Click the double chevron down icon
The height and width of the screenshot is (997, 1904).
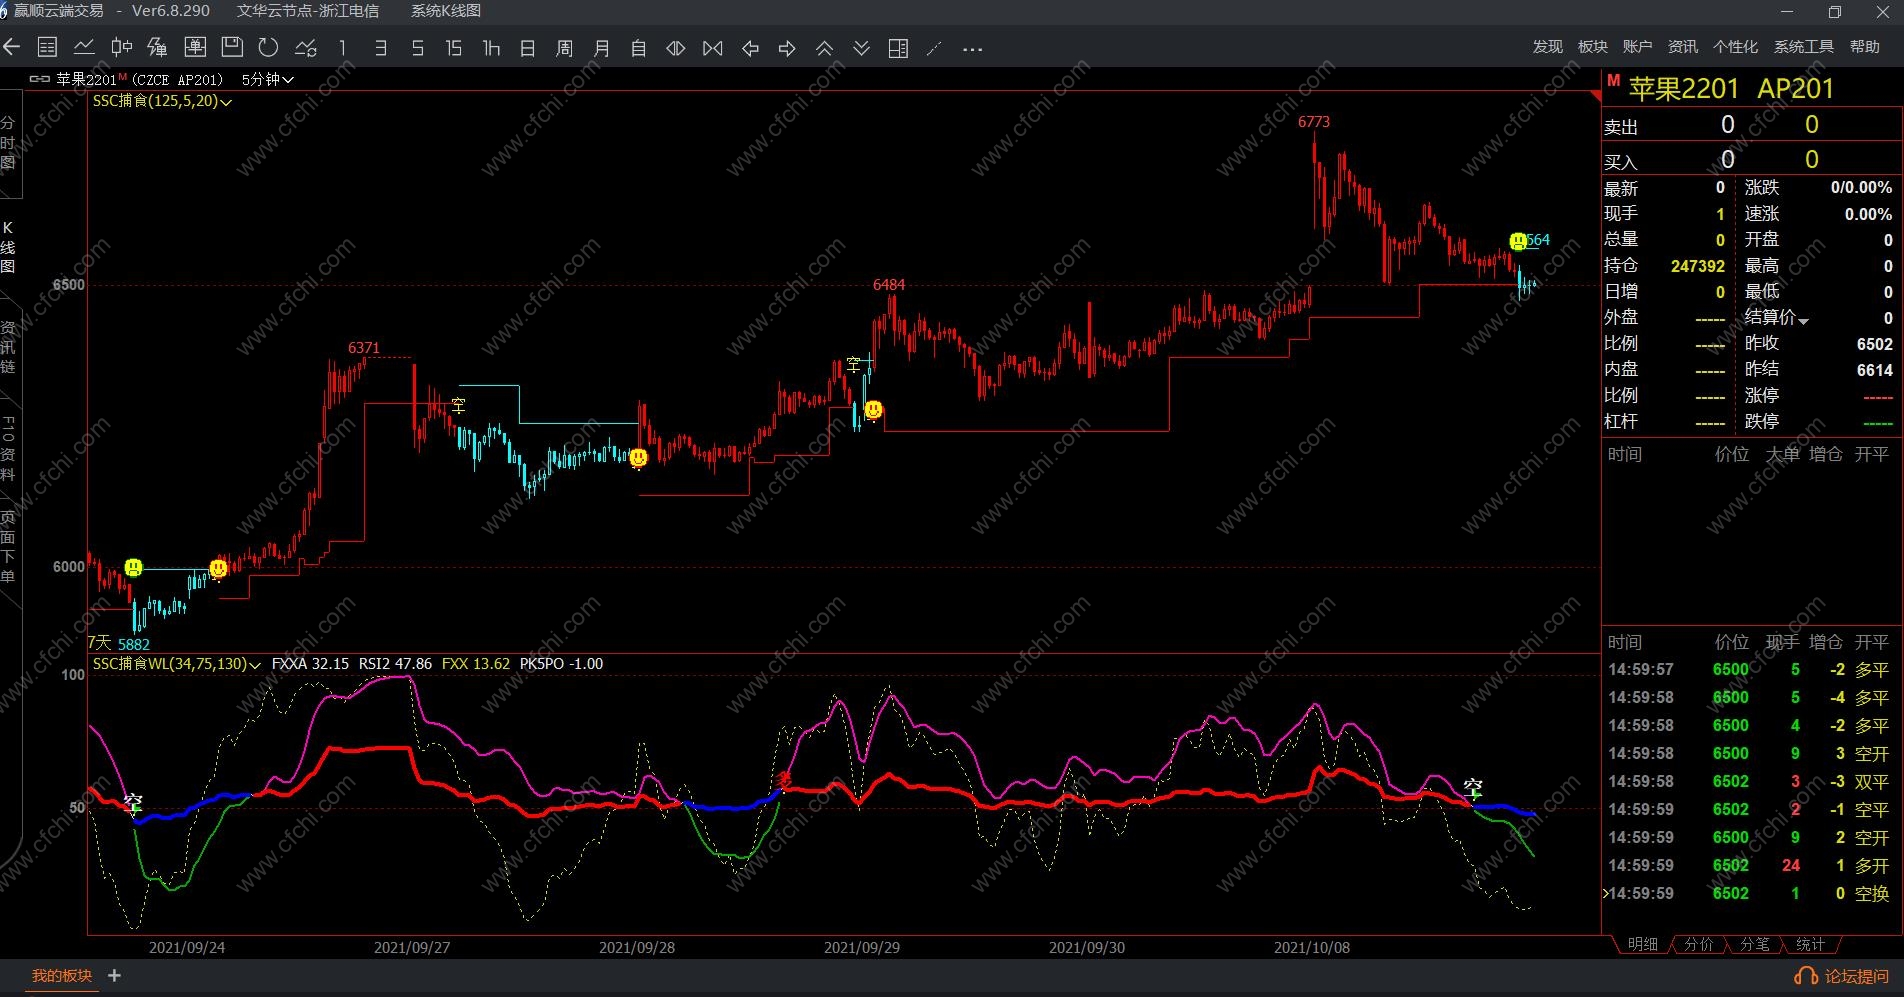[x=861, y=47]
